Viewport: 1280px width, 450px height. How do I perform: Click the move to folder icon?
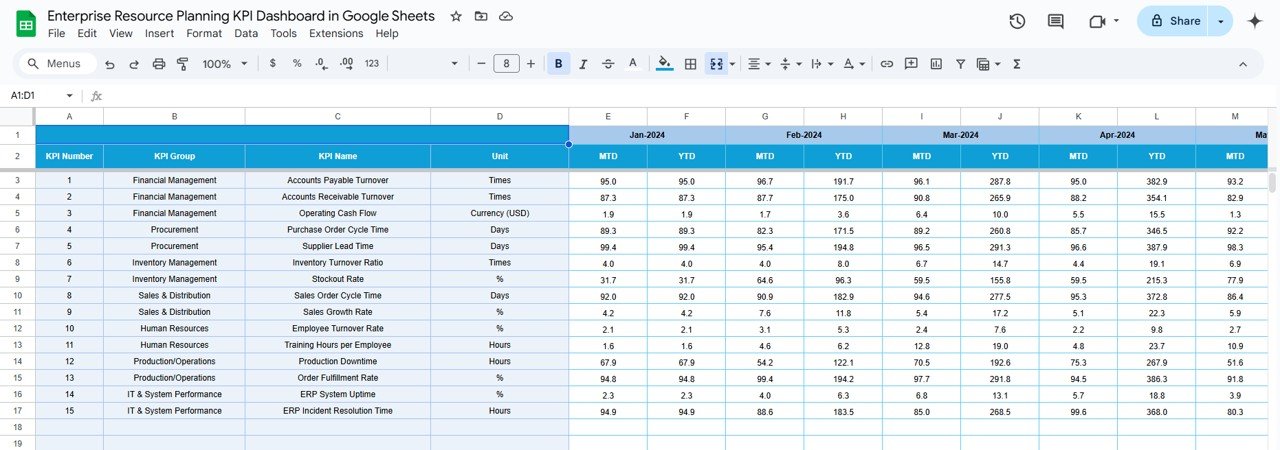(x=481, y=16)
